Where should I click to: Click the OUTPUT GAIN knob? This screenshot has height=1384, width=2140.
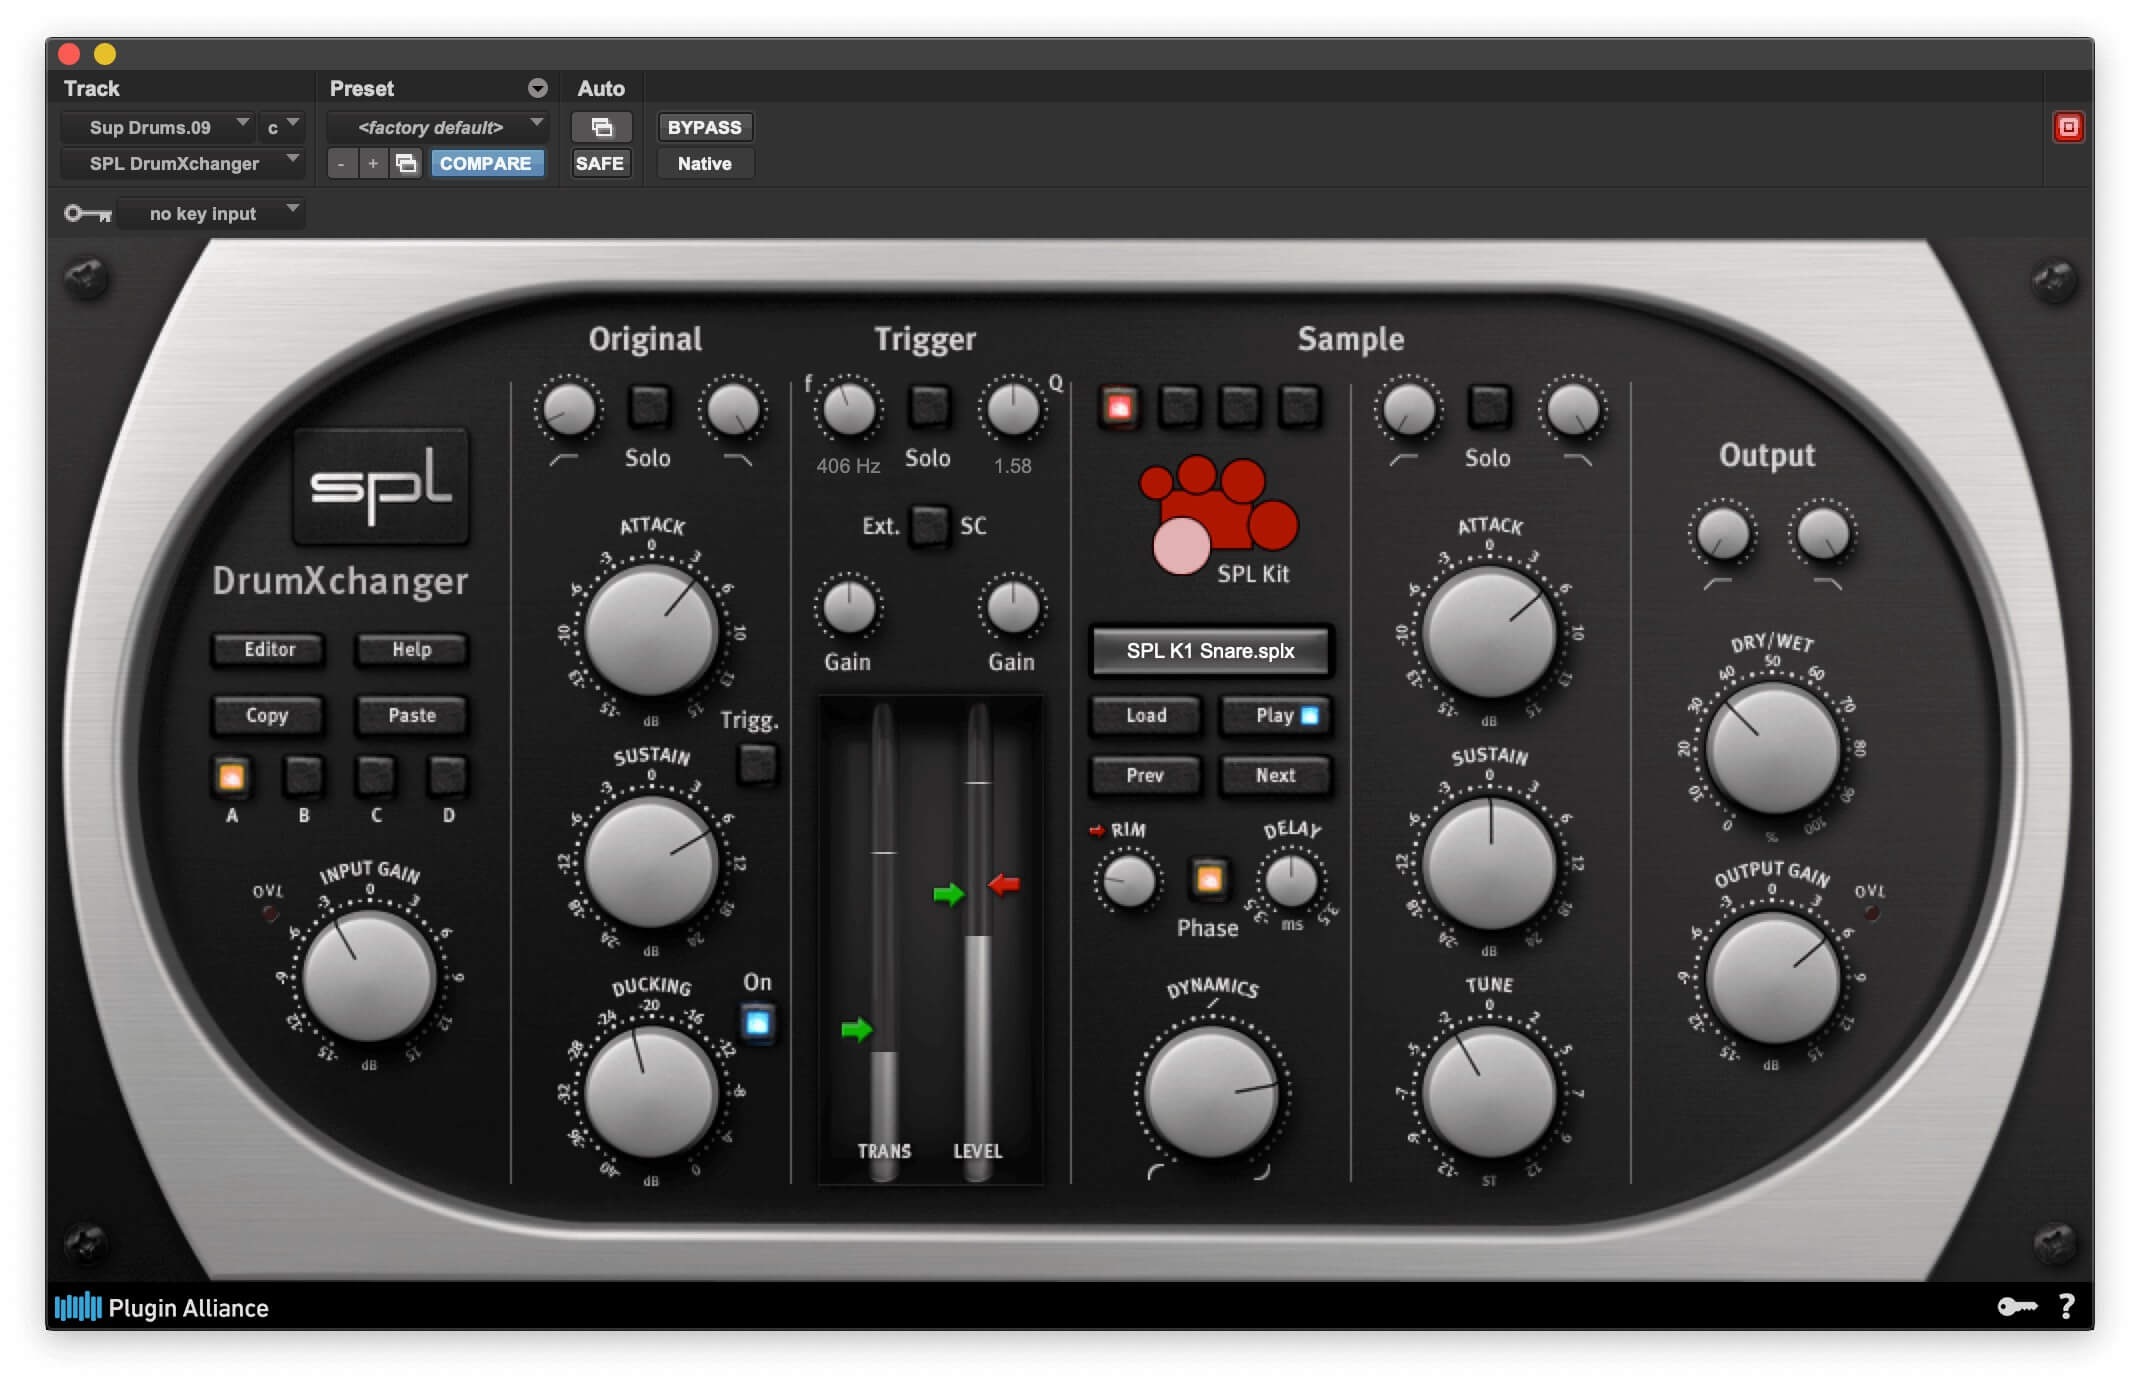point(1772,978)
